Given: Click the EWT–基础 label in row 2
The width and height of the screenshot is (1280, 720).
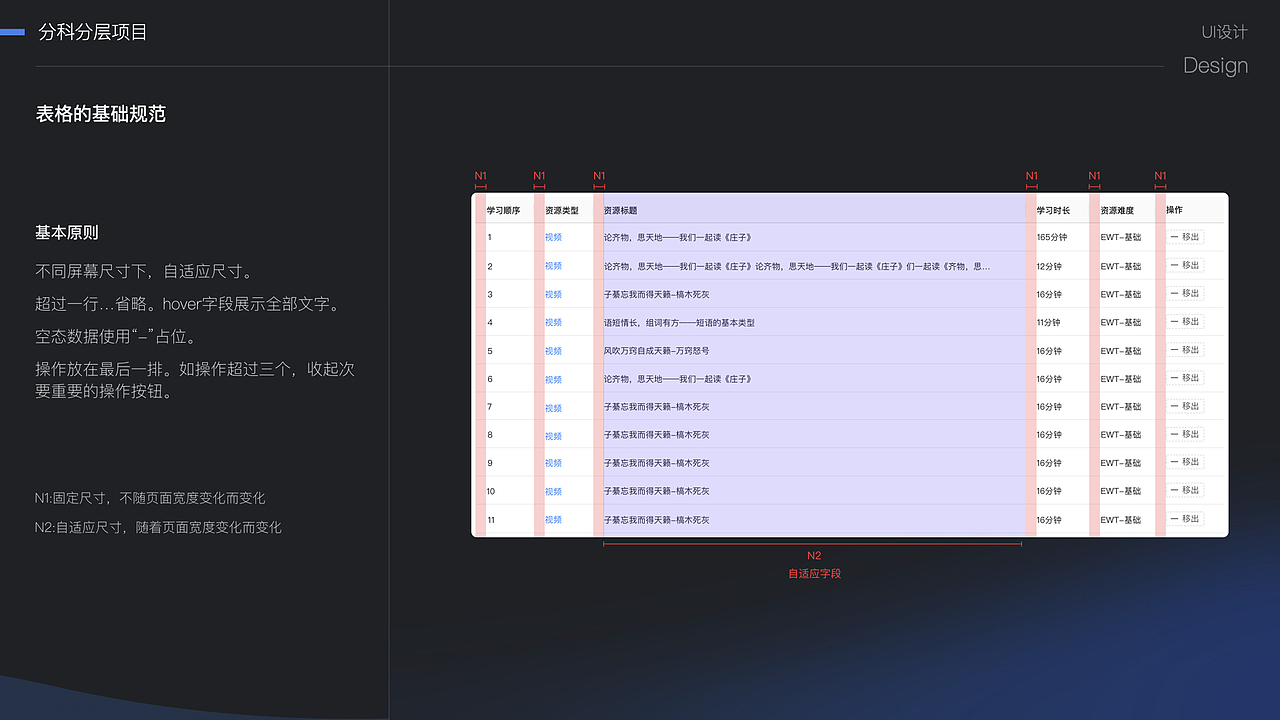Looking at the screenshot, I should pyautogui.click(x=1119, y=265).
